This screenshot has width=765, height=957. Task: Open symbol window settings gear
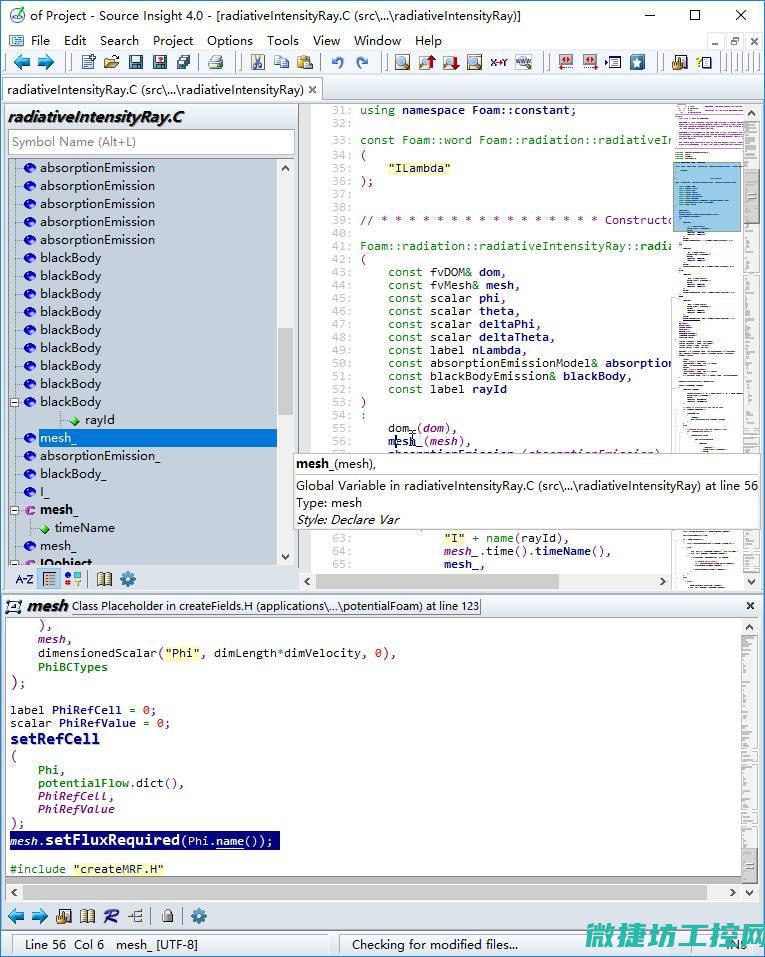(128, 579)
